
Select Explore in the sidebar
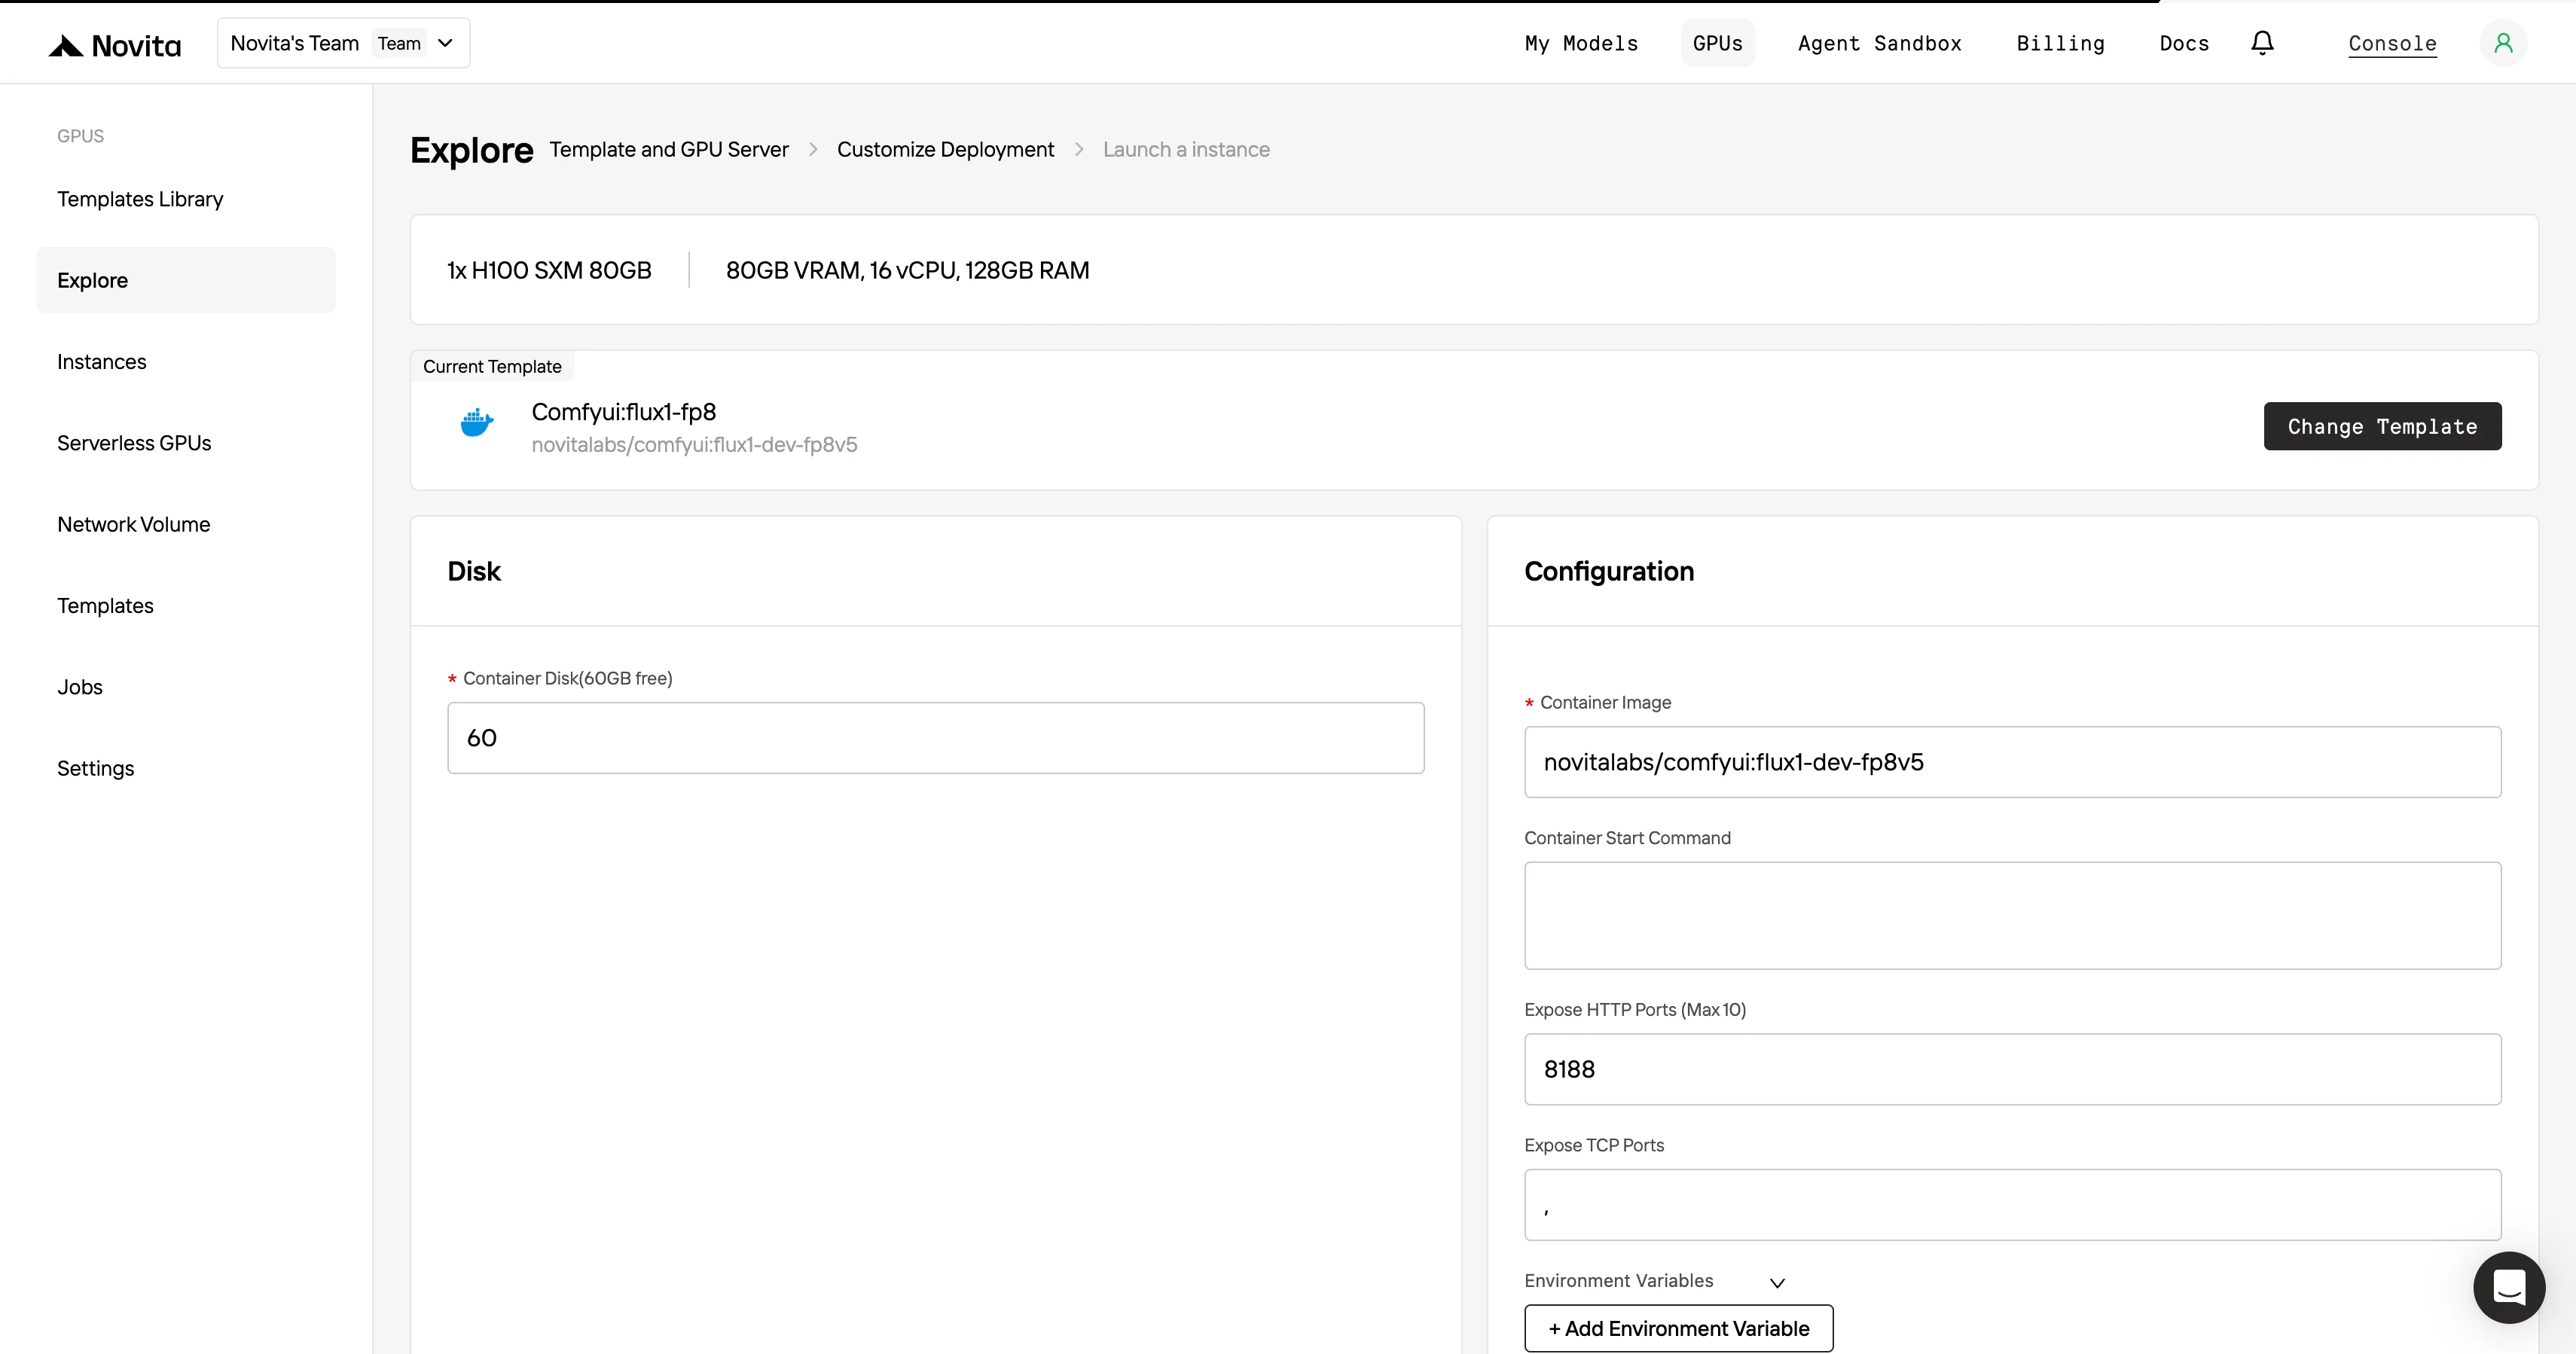186,280
